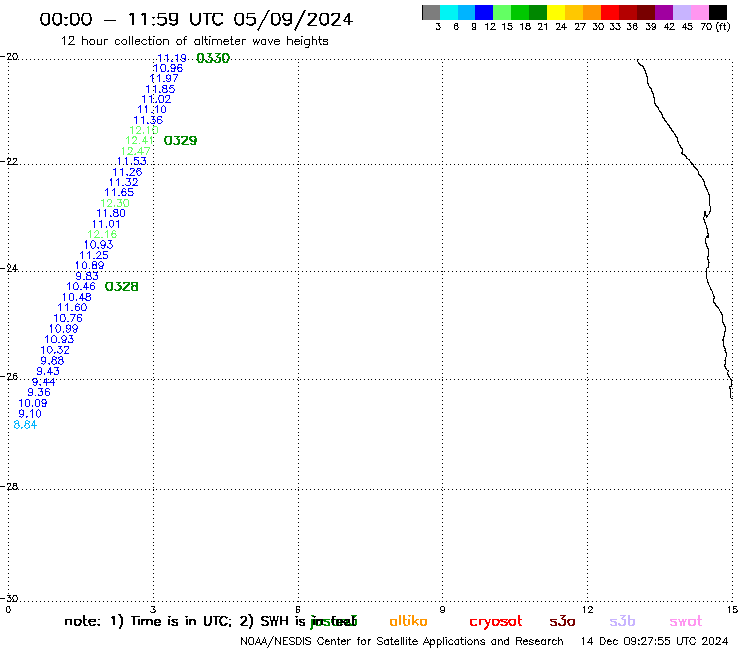The image size is (740, 650).
Task: Click the wave height value 11.53
Action: click(132, 161)
